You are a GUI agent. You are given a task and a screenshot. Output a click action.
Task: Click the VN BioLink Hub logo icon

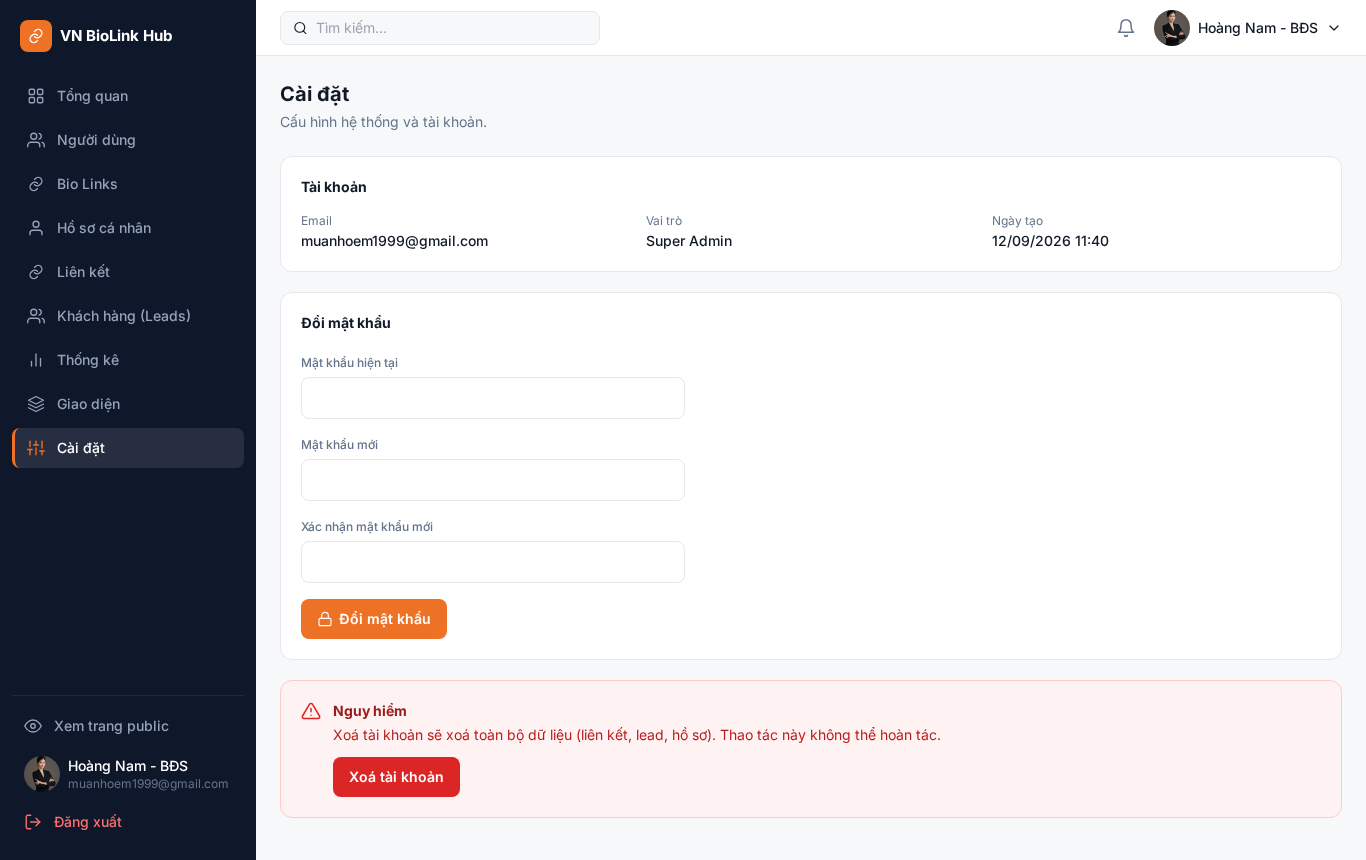point(36,36)
